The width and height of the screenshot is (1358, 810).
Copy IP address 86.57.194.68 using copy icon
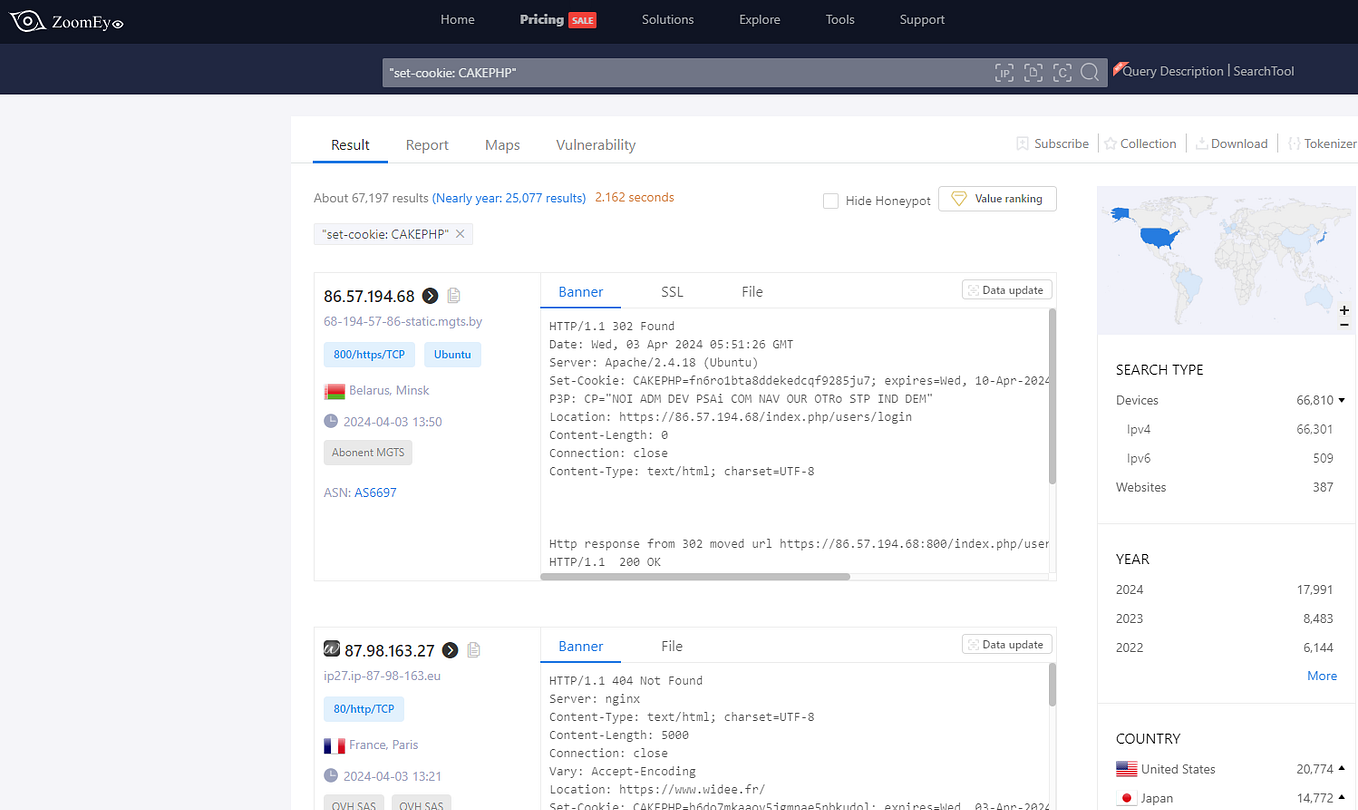point(454,295)
